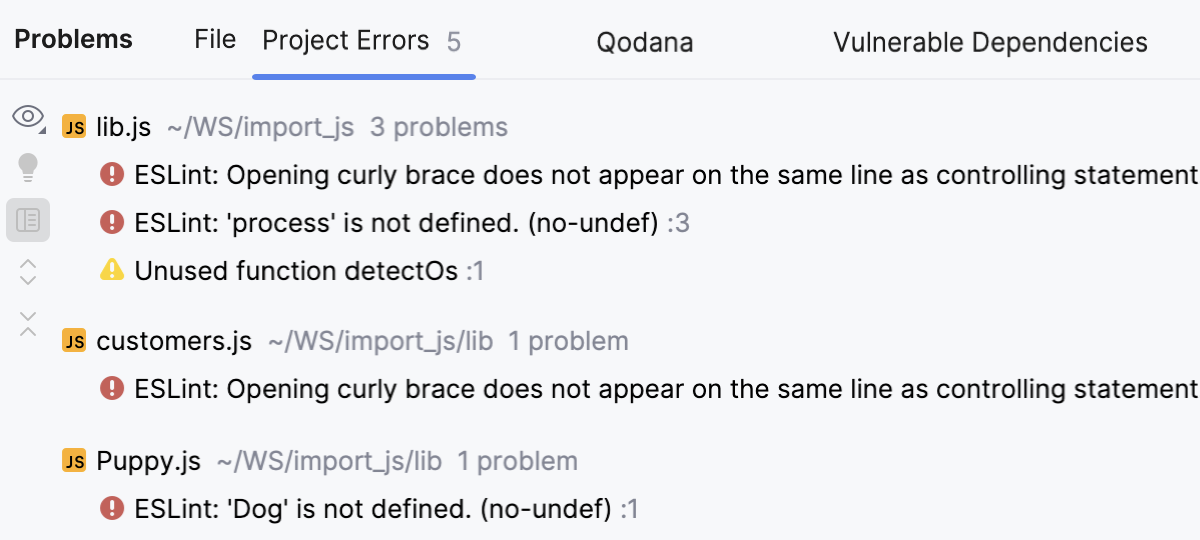Select the lib.js file node
The width and height of the screenshot is (1200, 540).
coord(124,127)
